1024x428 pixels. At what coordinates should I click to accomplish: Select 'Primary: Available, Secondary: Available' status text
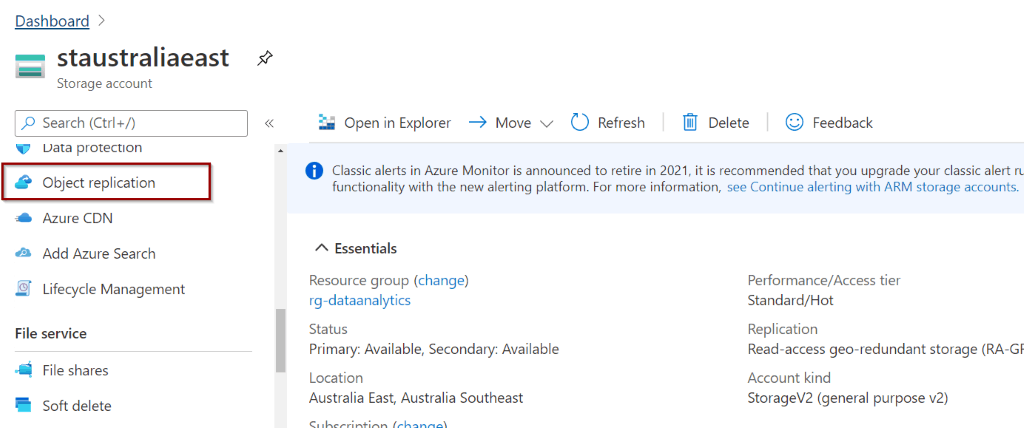(x=434, y=349)
